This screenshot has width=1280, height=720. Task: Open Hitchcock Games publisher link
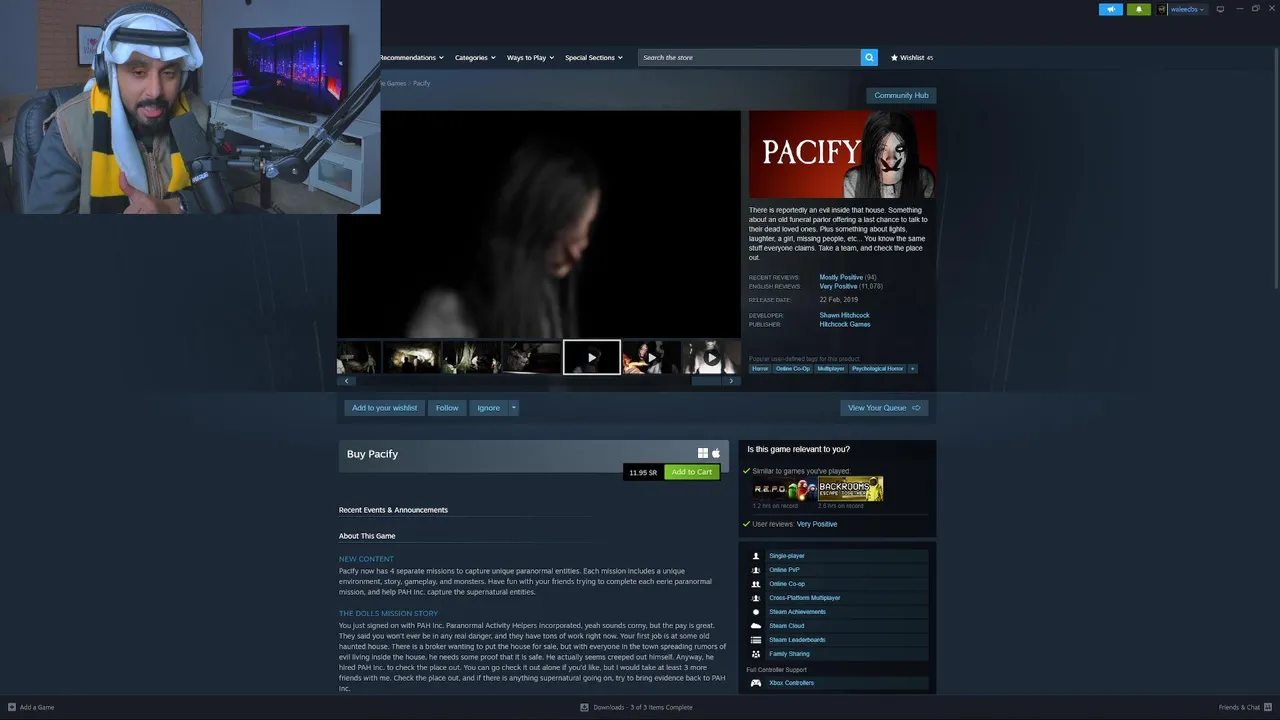(x=845, y=324)
